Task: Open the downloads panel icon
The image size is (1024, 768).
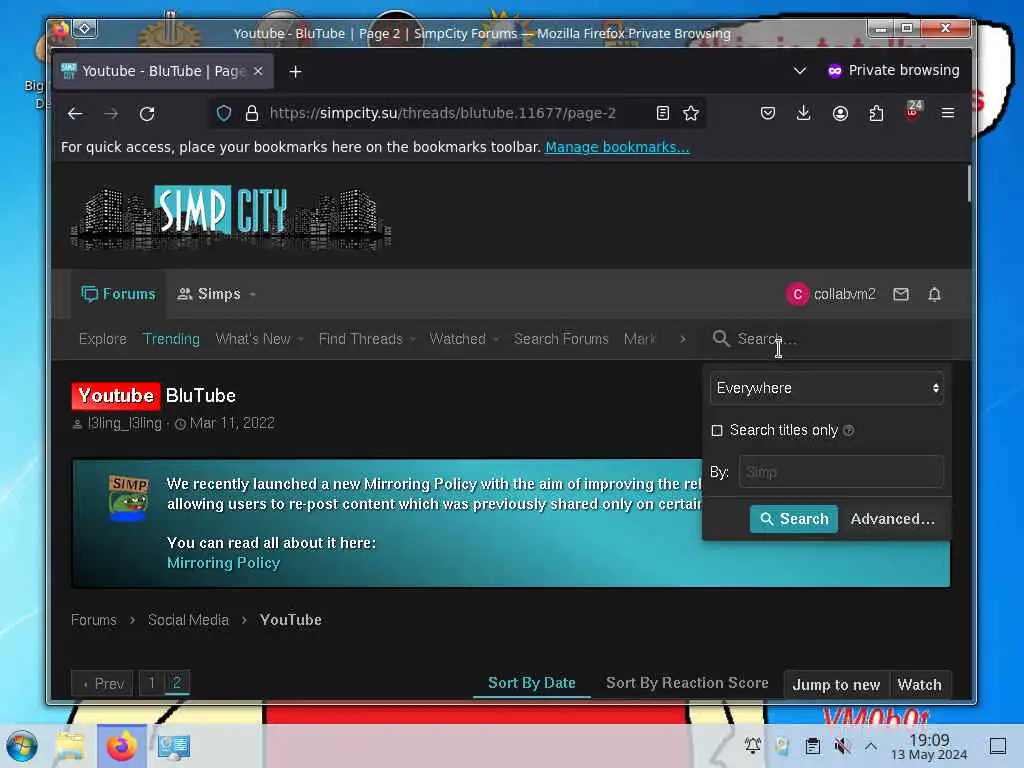Action: pyautogui.click(x=804, y=114)
